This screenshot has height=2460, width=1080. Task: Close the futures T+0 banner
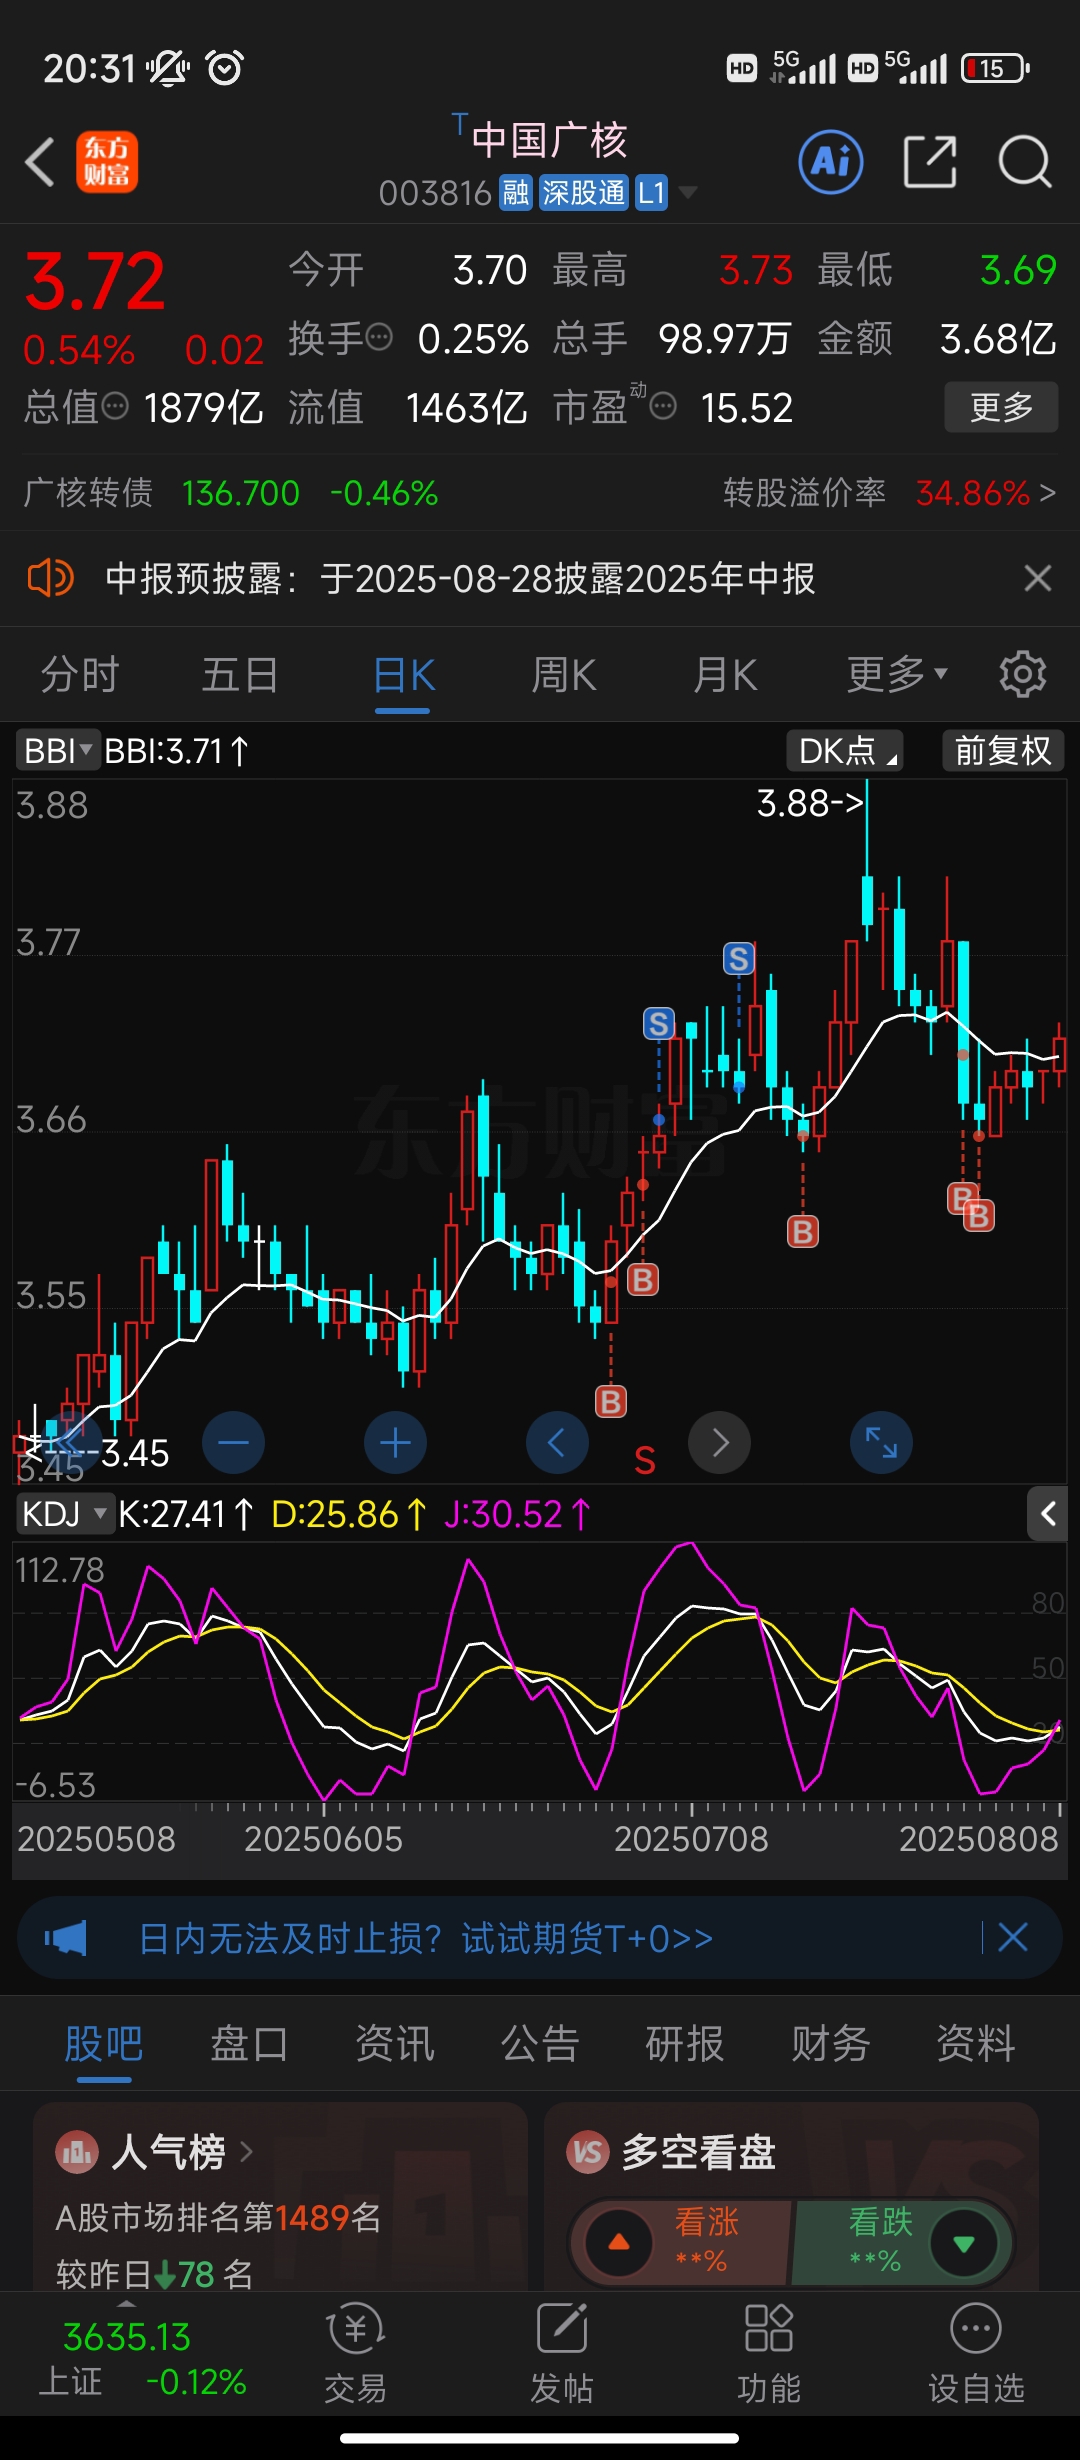tap(1013, 1938)
